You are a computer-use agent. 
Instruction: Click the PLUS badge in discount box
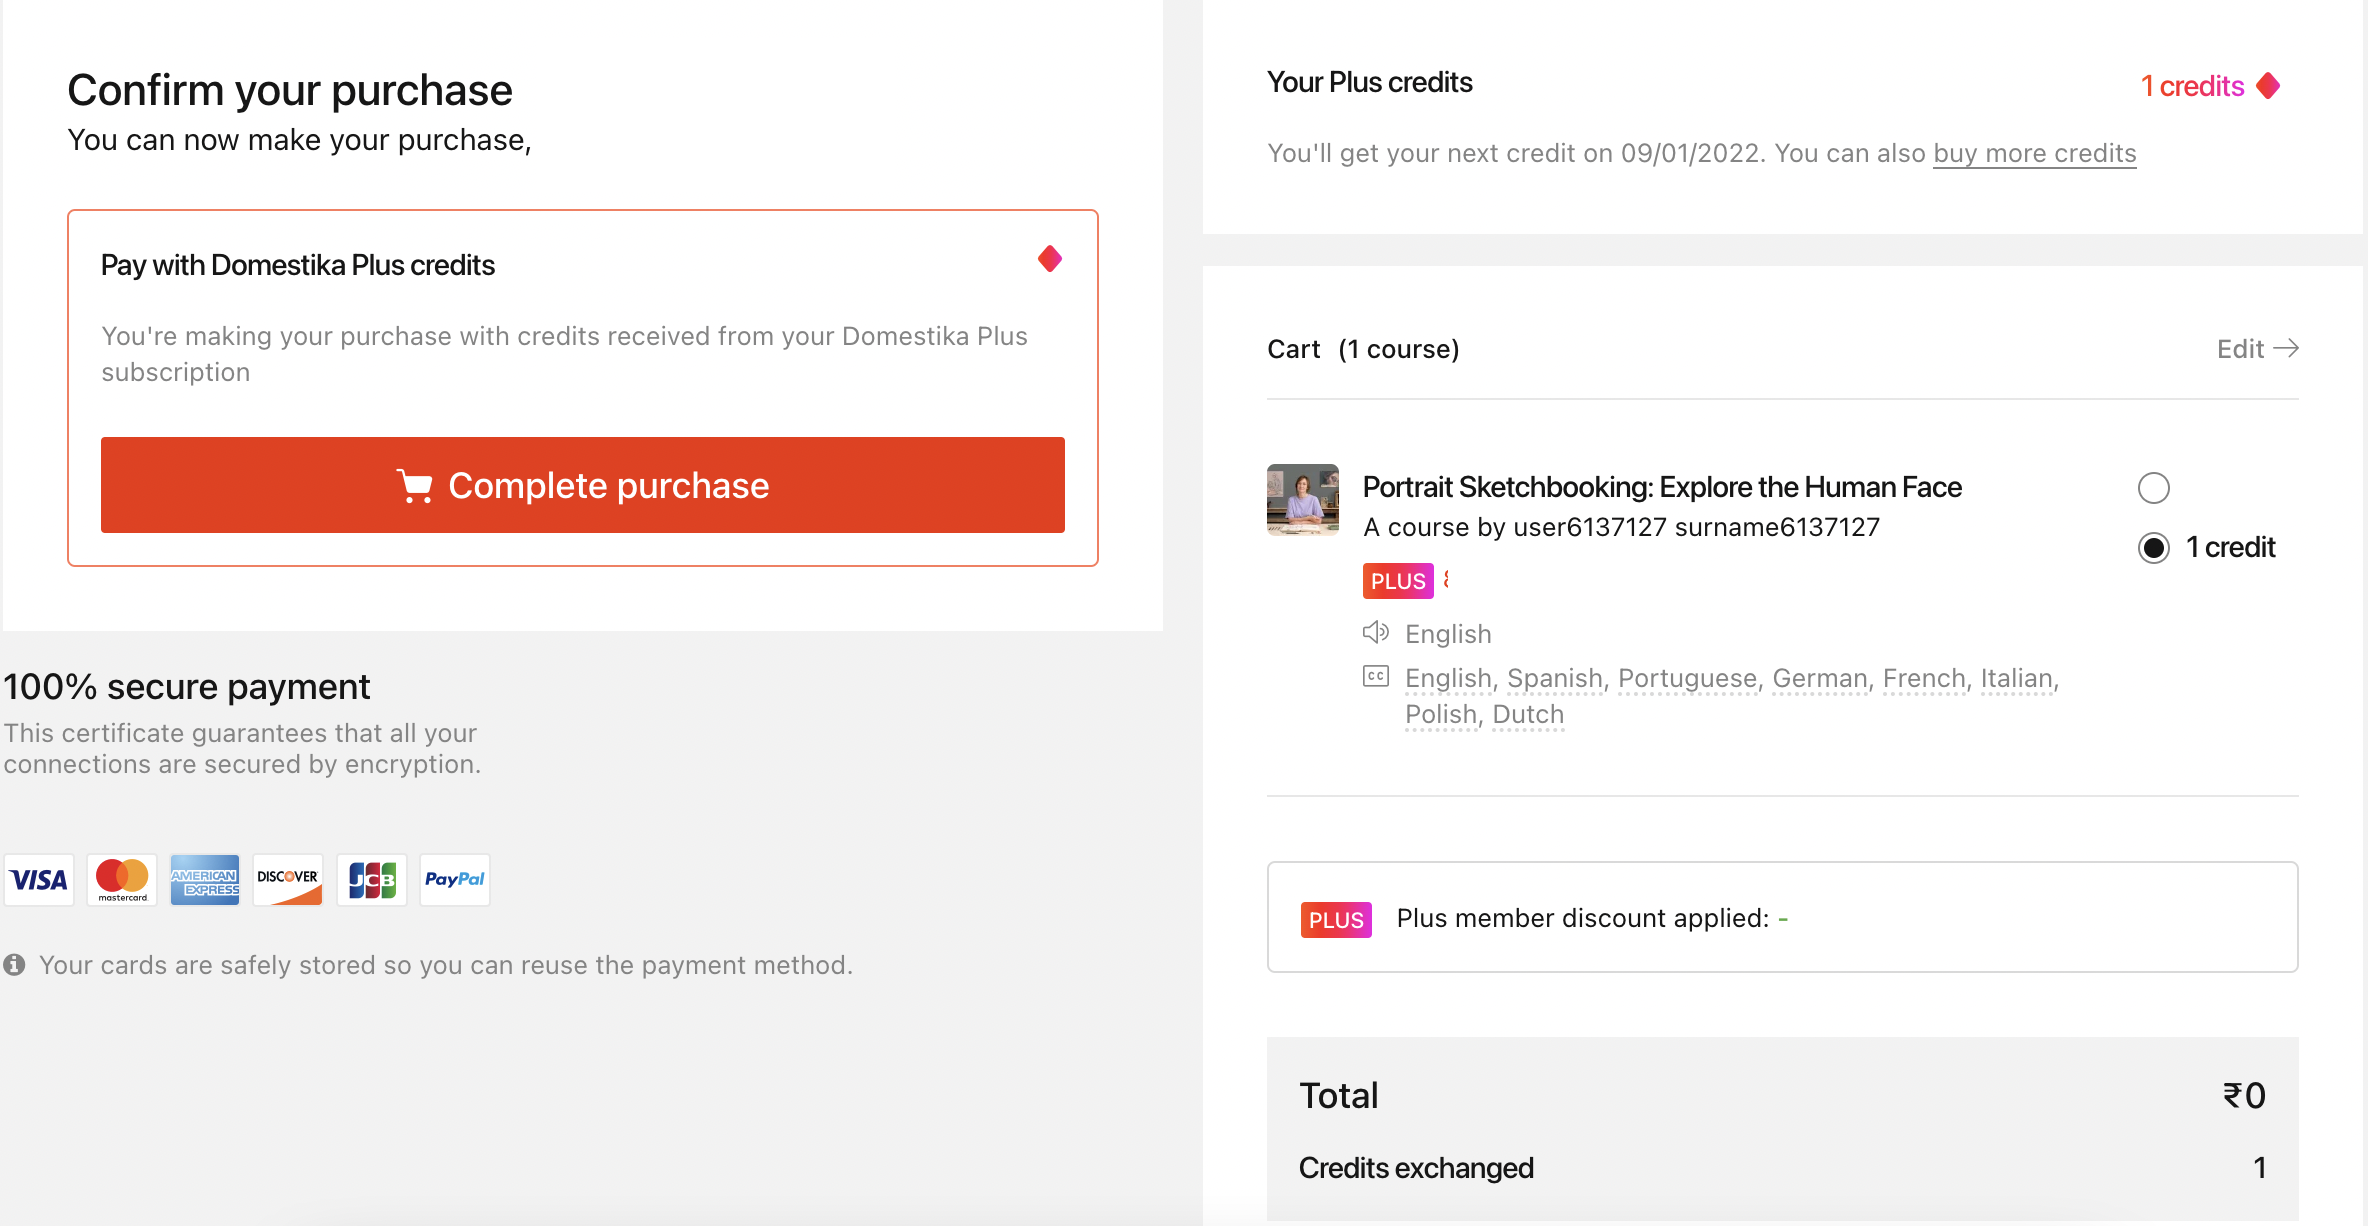1336,920
